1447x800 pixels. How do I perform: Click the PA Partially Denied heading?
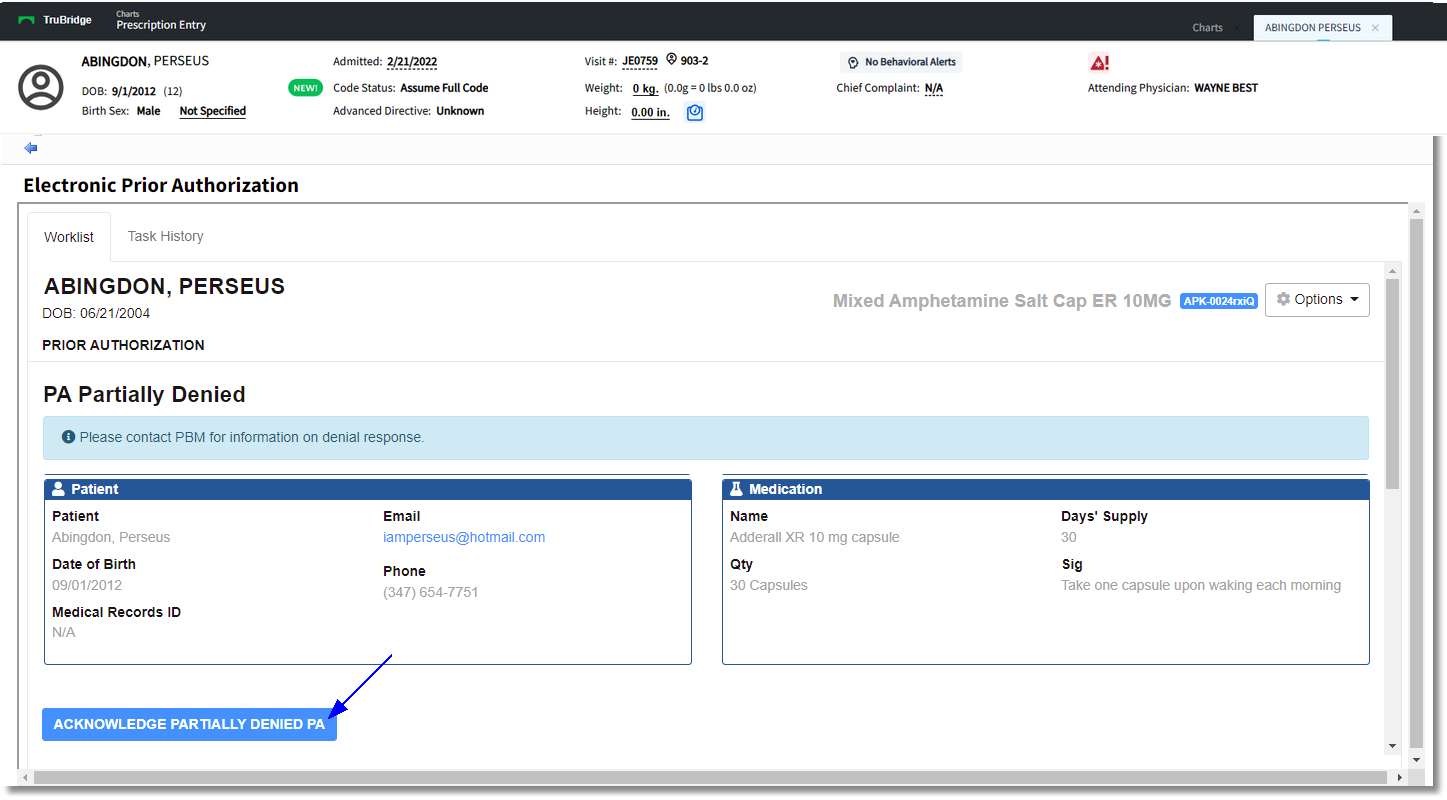145,395
